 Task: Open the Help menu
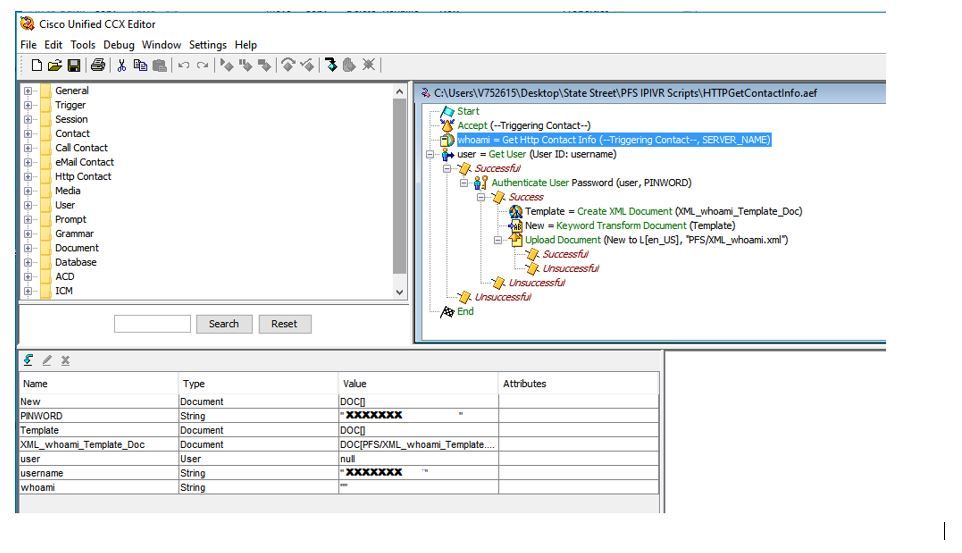click(x=245, y=45)
